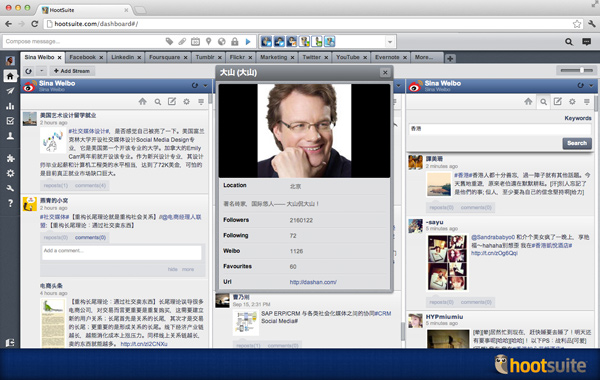
Task: Open the Help question mark icon
Action: click(x=10, y=203)
